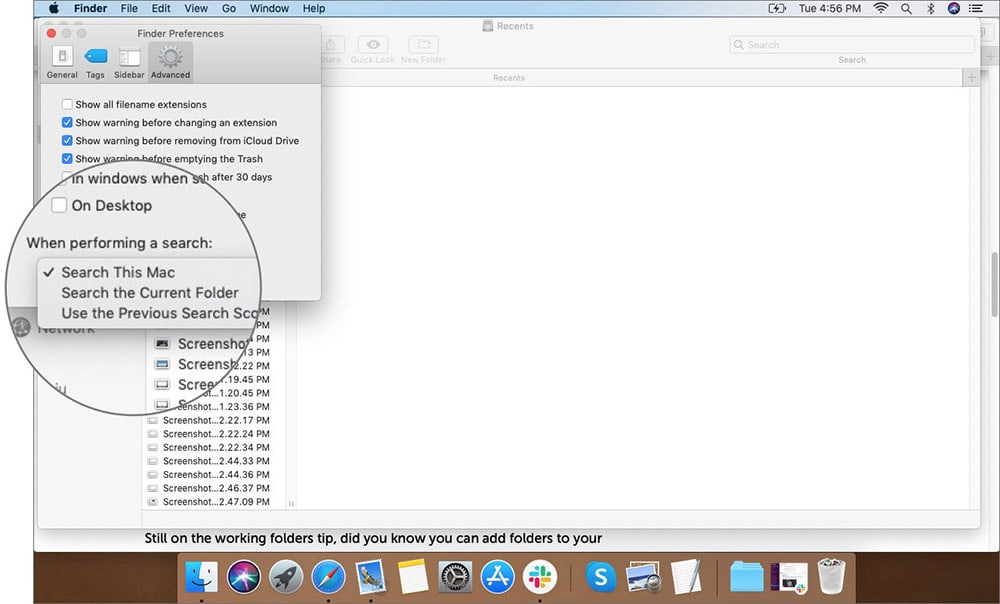Screen dimensions: 1000x604
Task: Open the General pane in Finder Preferences
Action: point(61,58)
